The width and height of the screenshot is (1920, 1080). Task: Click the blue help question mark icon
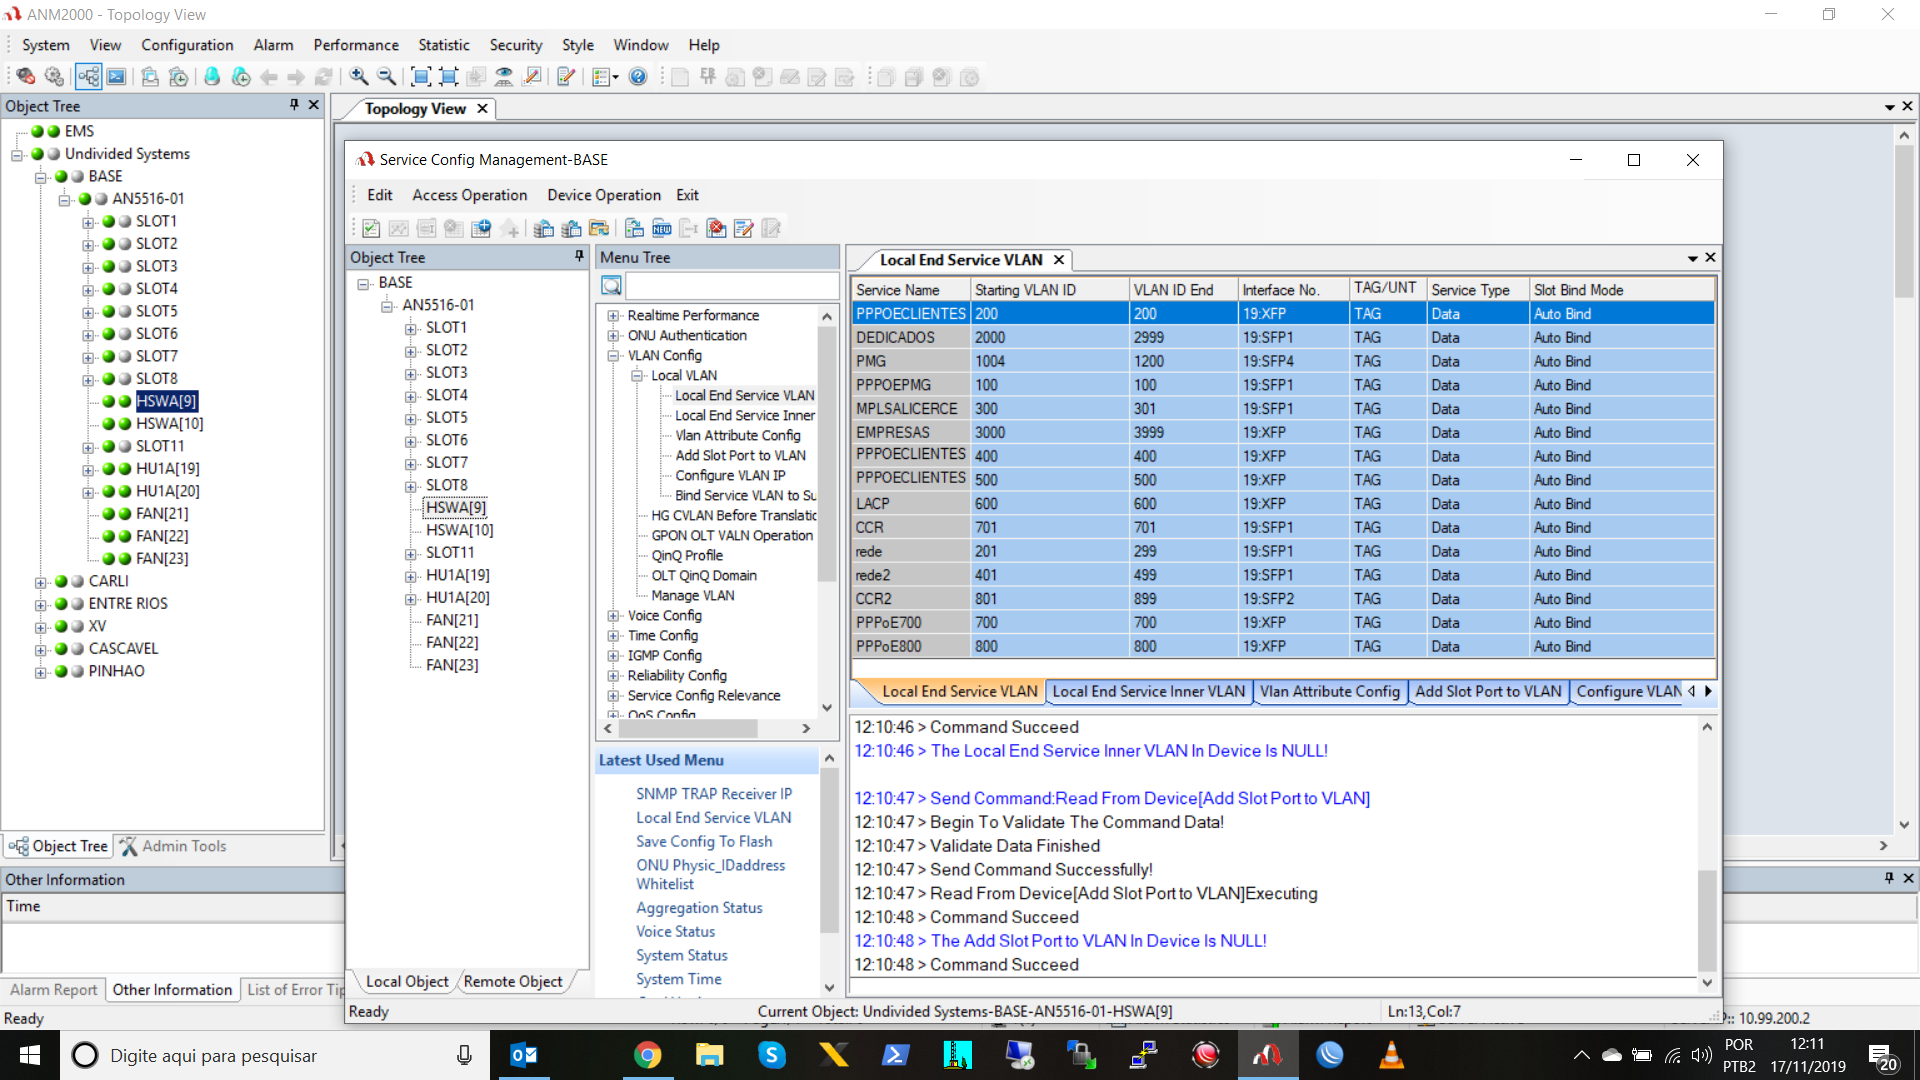coord(638,77)
